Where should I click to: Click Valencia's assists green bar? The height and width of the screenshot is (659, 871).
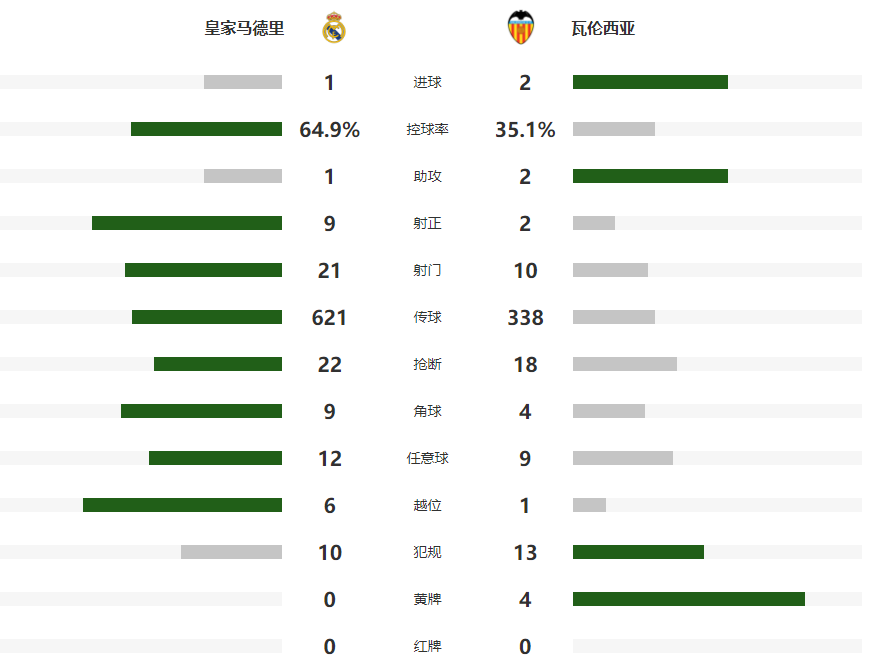click(650, 176)
